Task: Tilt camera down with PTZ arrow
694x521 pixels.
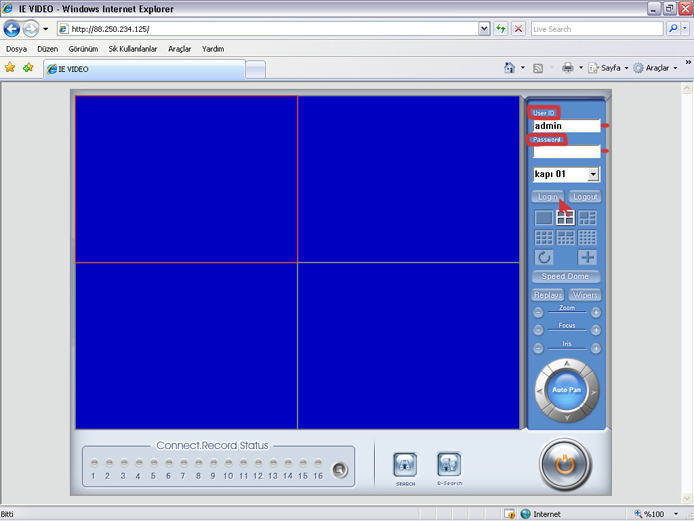Action: click(x=567, y=417)
